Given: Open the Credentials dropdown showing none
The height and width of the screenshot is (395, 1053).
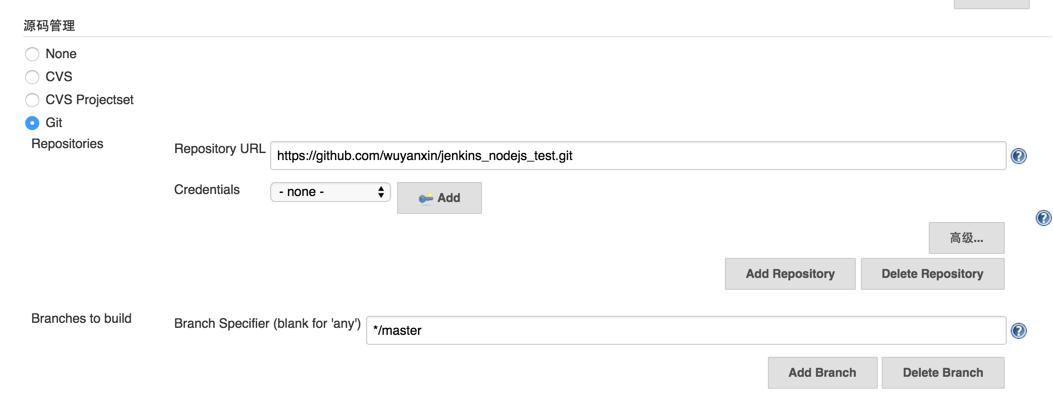Looking at the screenshot, I should pos(330,192).
